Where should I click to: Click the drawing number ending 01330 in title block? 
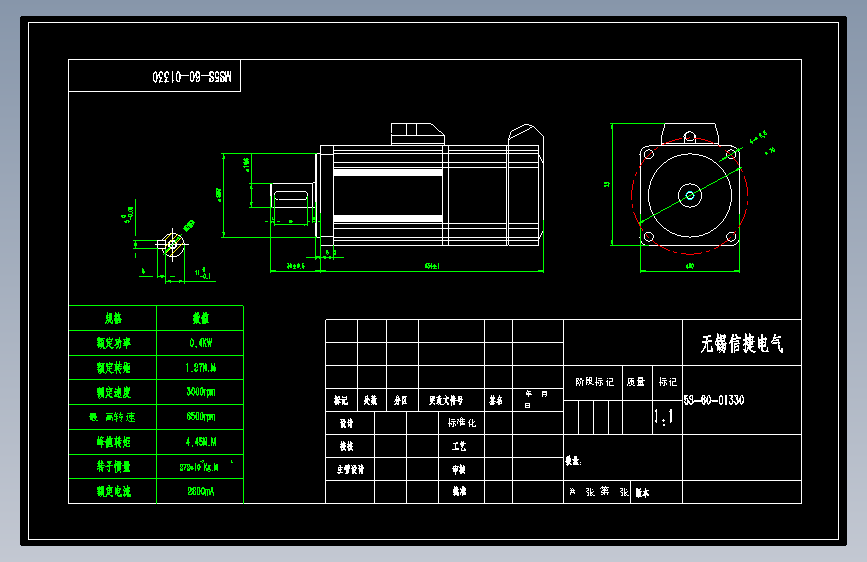click(714, 400)
